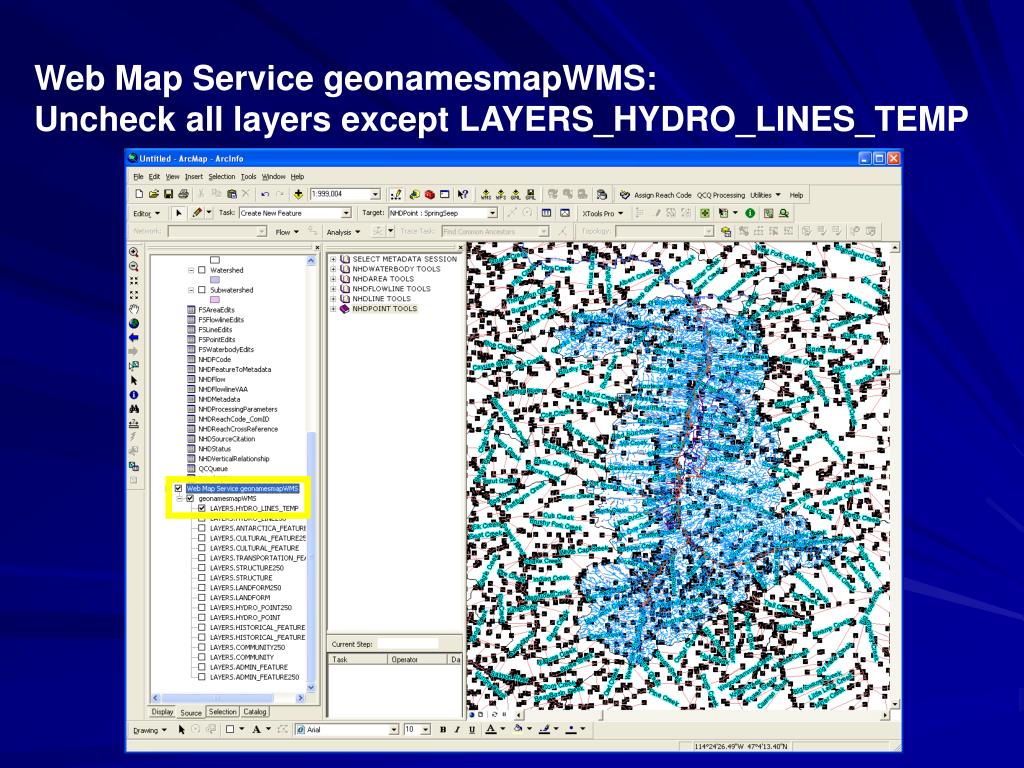The width and height of the screenshot is (1024, 768).
Task: Check the LAYERS.COMMUNITY layer checkbox
Action: tap(202, 658)
